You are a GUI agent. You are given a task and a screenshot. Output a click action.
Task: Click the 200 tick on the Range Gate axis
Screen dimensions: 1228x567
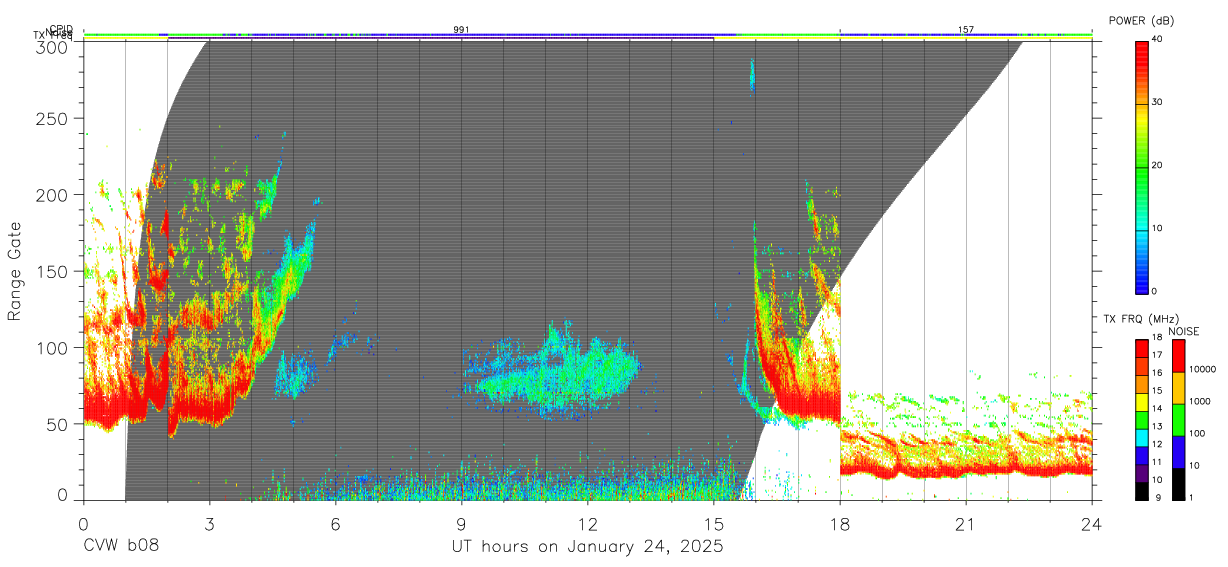(52, 195)
